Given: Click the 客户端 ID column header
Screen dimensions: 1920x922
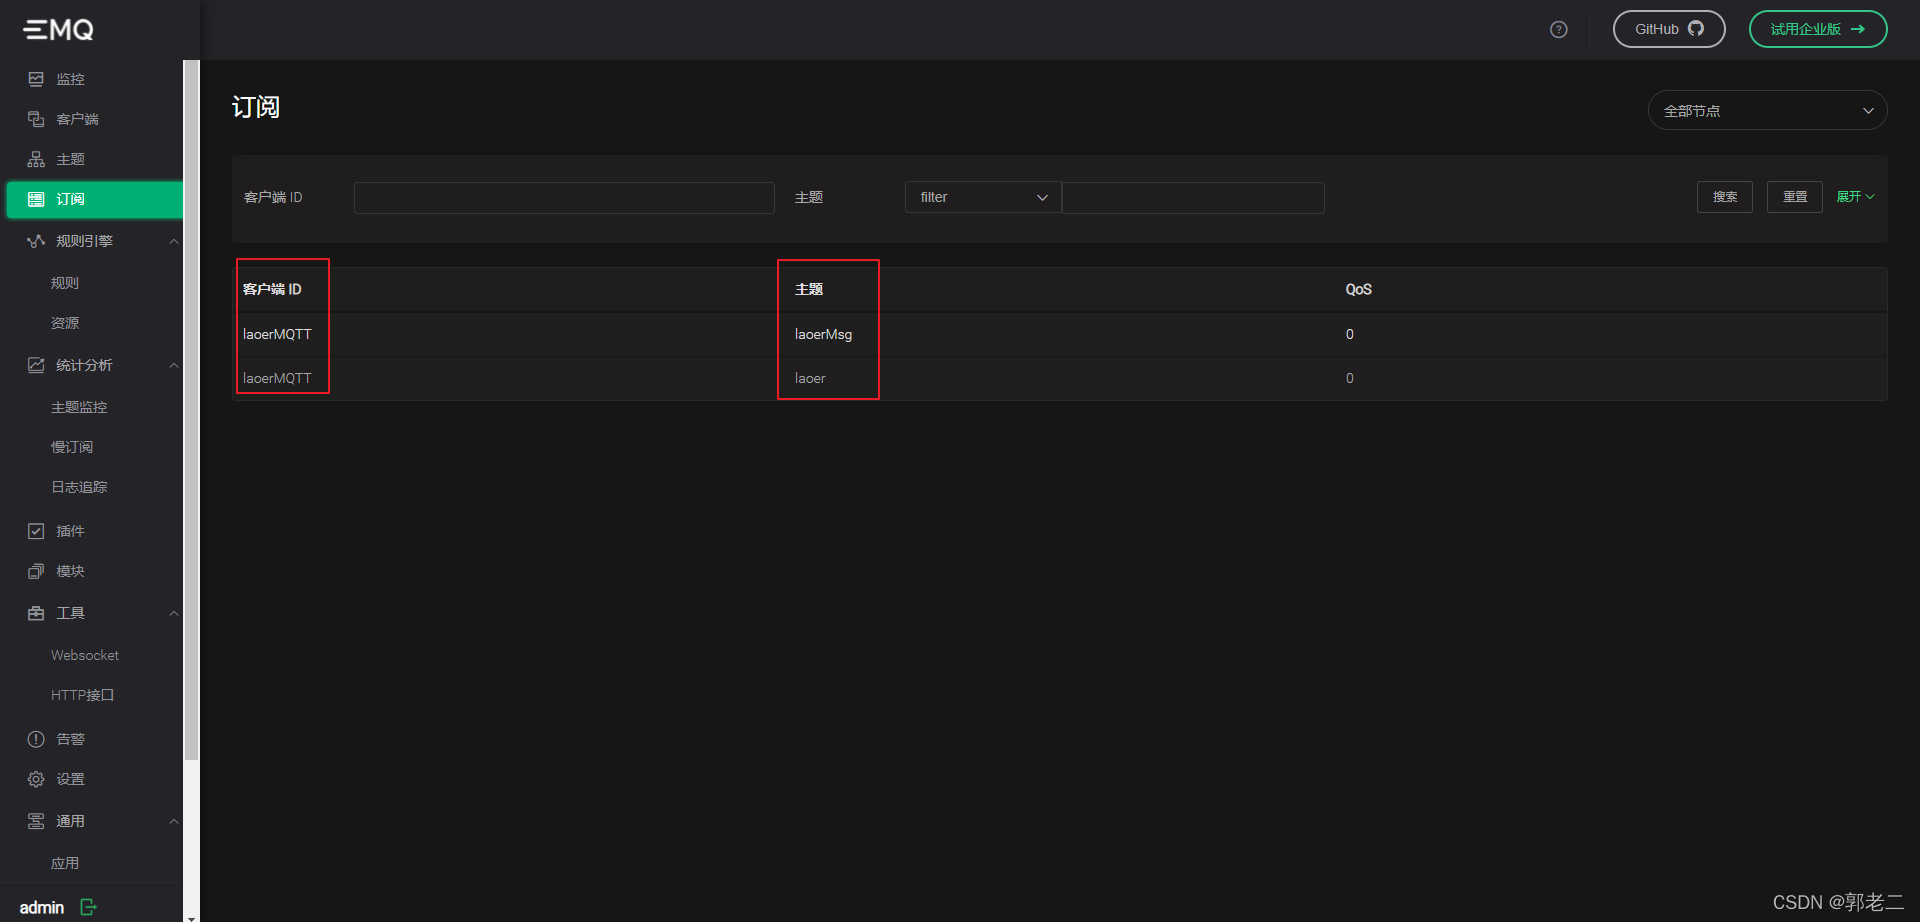Looking at the screenshot, I should point(272,289).
